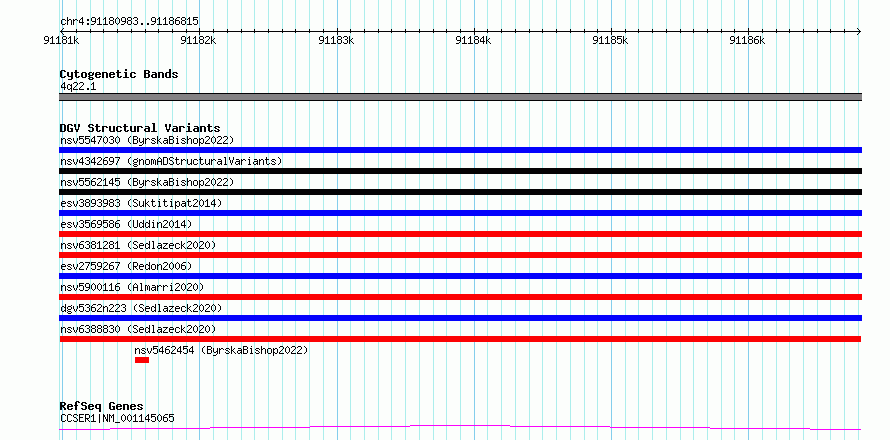The height and width of the screenshot is (440, 890).
Task: Open the dgv5362n223 (Sedlazeck2020) label
Action: click(x=141, y=308)
